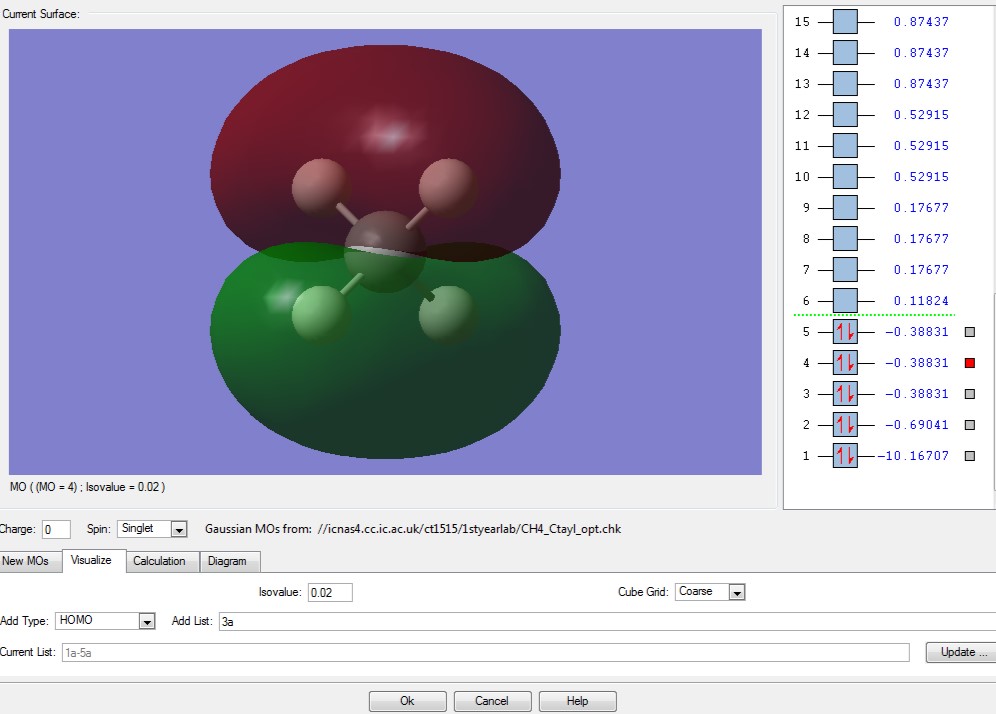Select the occupied orbital 5 box
This screenshot has height=714, width=996.
(845, 332)
